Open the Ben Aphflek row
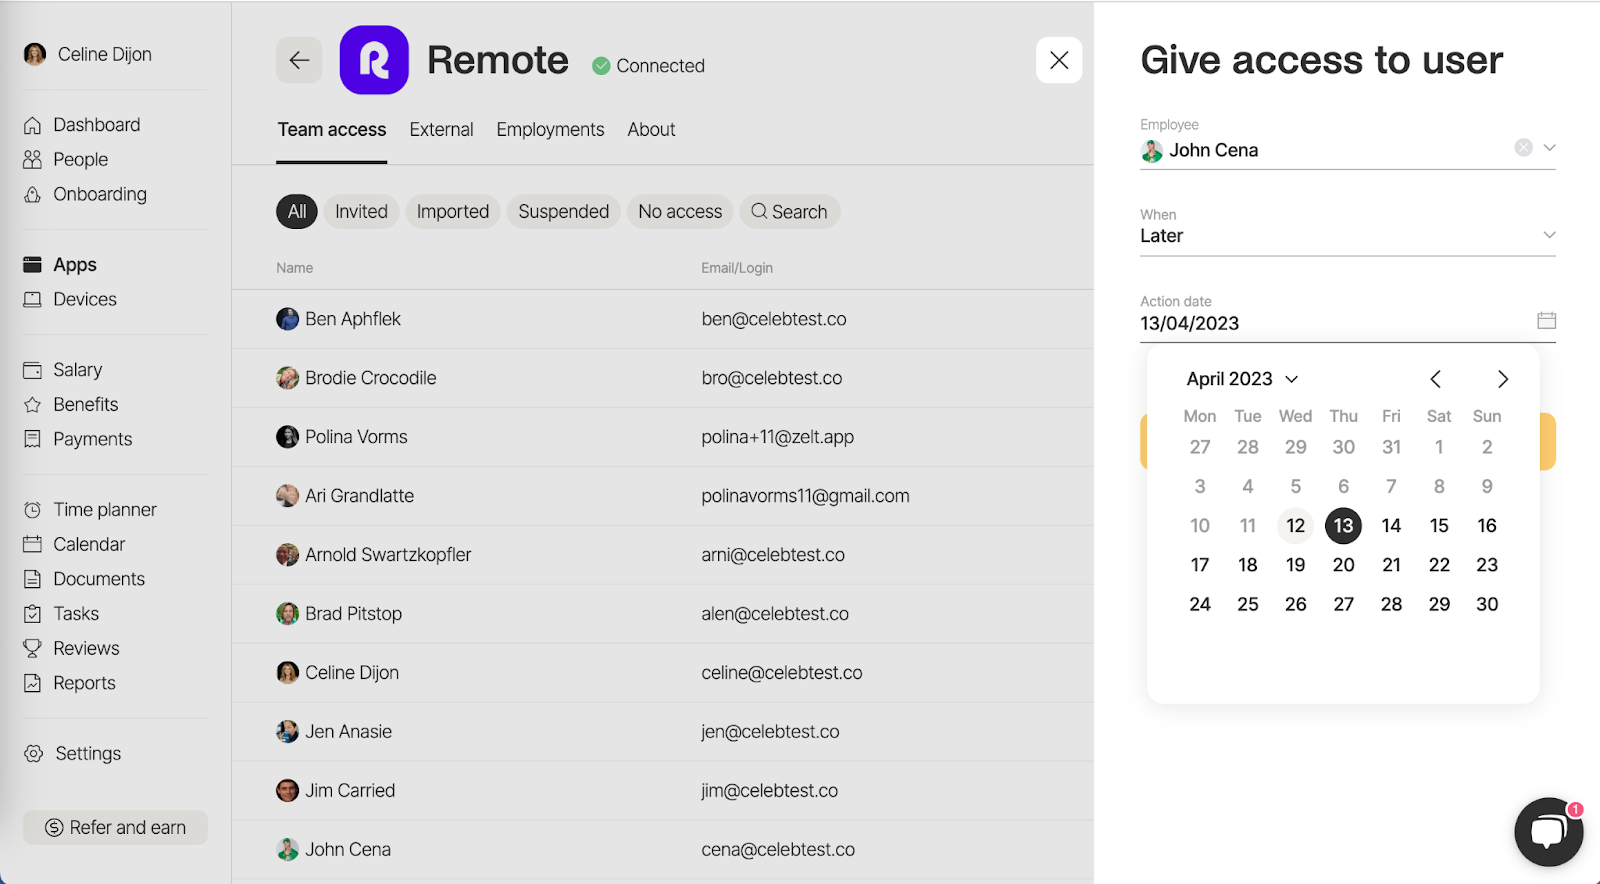The image size is (1600, 884). click(x=662, y=319)
